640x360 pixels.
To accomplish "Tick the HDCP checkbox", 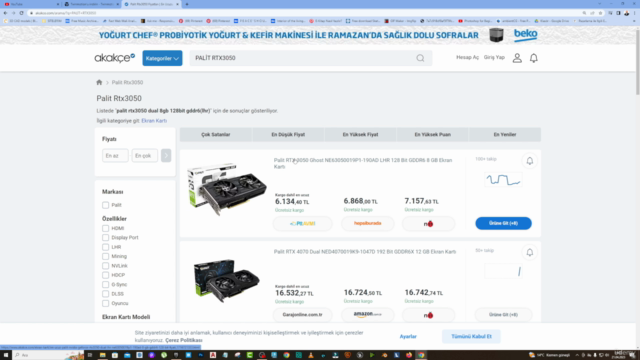I will [106, 275].
